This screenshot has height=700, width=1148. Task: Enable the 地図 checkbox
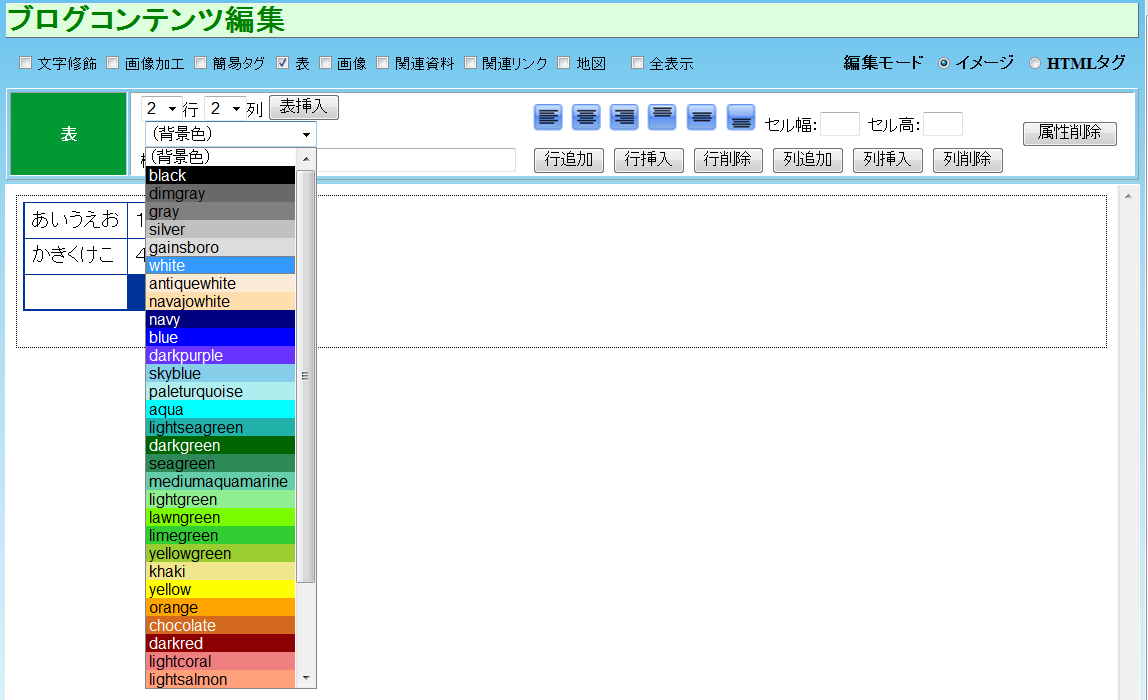(x=564, y=63)
